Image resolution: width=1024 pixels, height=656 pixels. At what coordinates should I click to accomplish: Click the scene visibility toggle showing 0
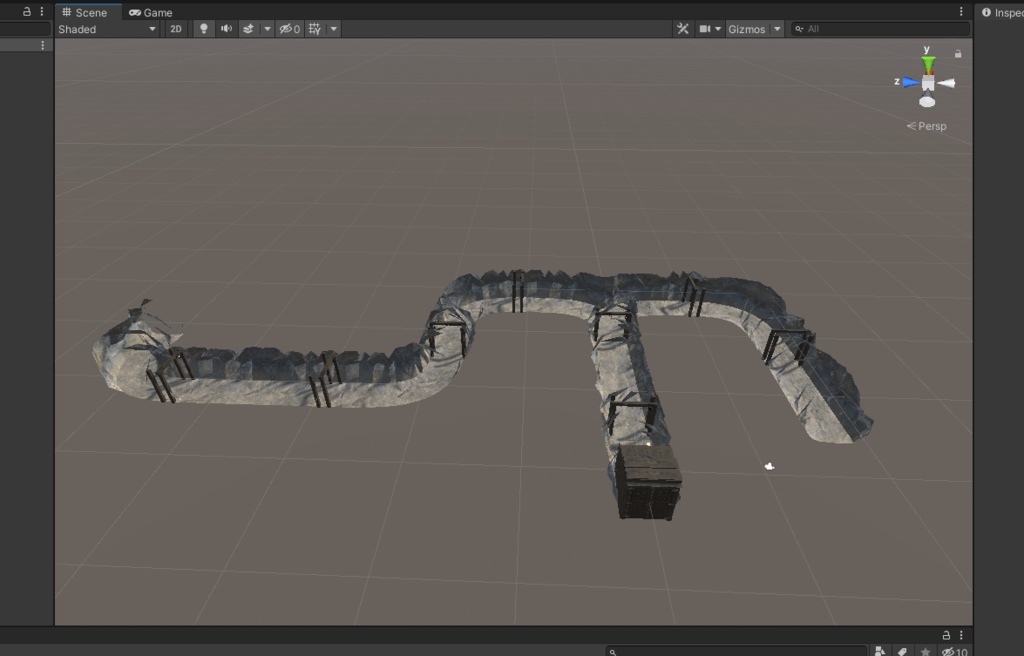290,28
